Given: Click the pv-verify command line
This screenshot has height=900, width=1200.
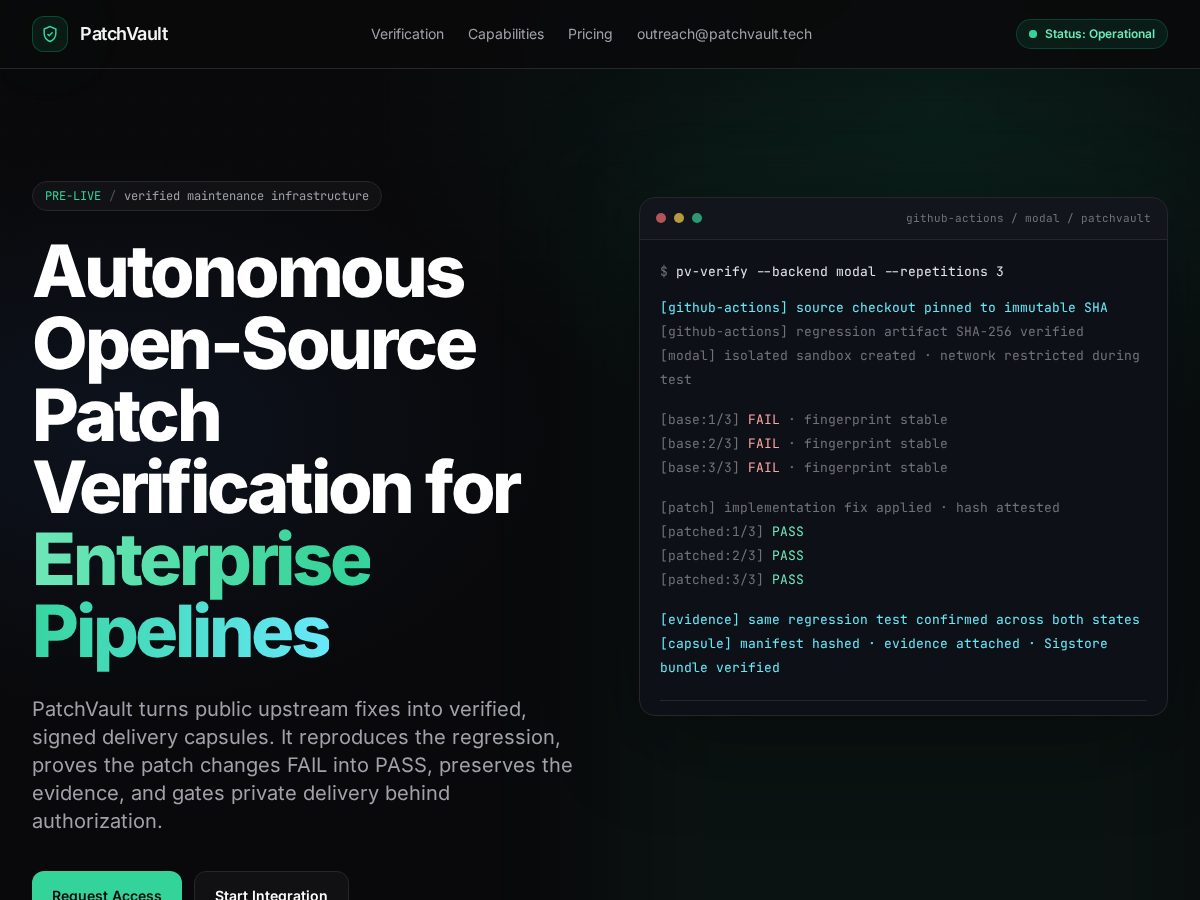Looking at the screenshot, I should (x=832, y=272).
